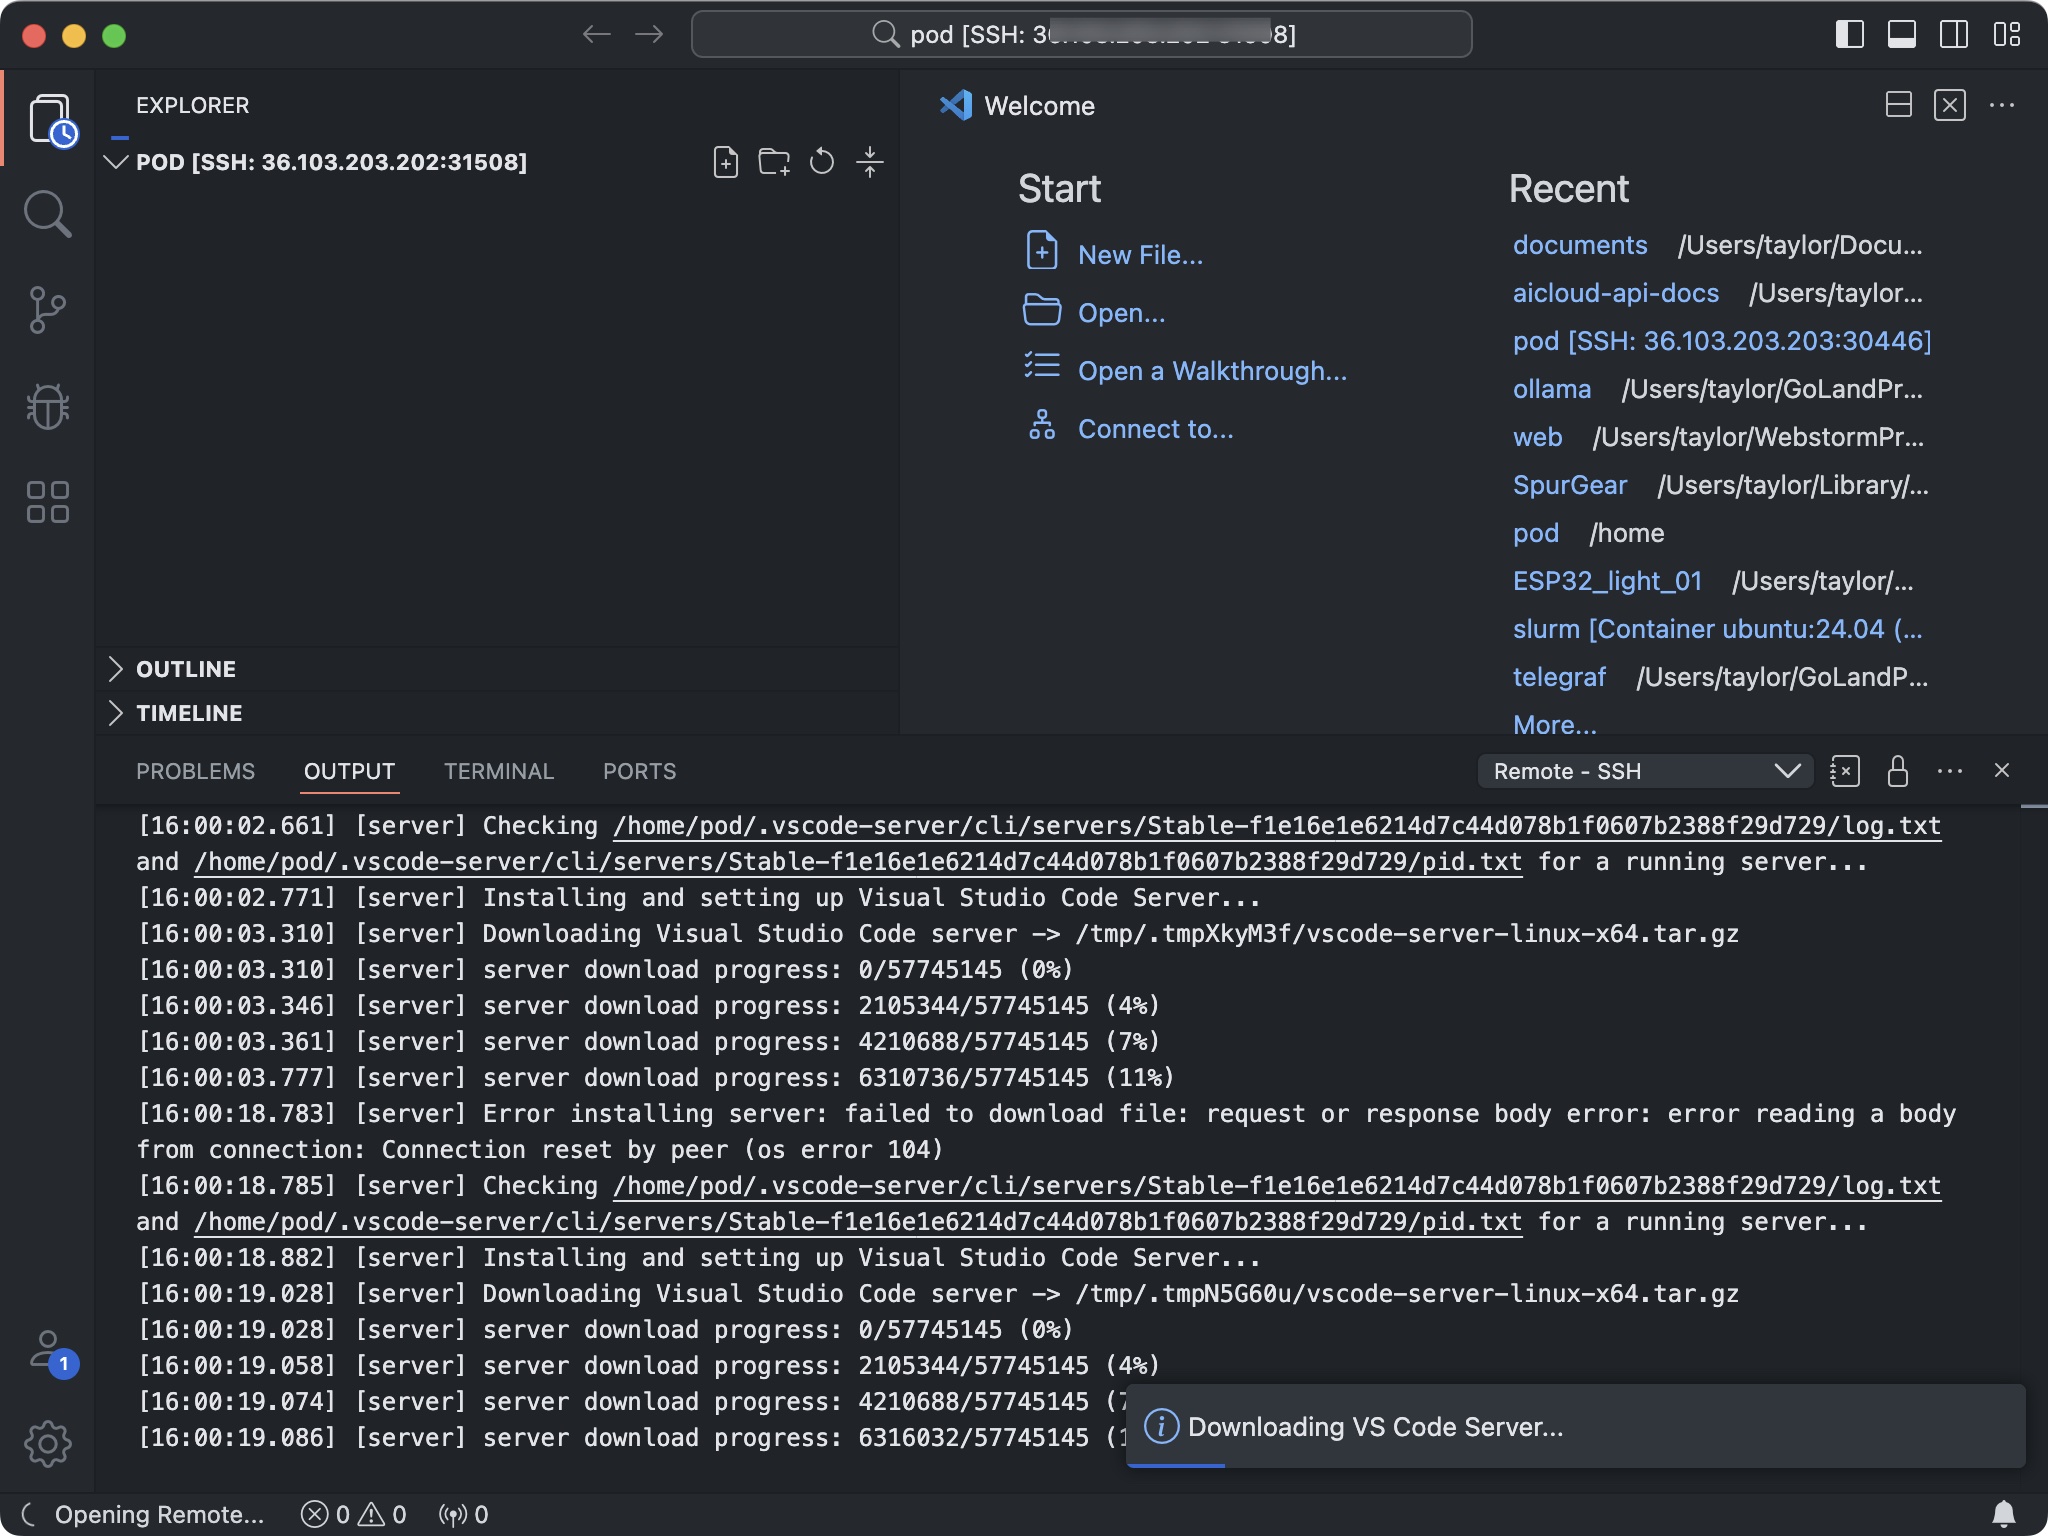Image resolution: width=2048 pixels, height=1536 pixels.
Task: Open editor More Actions ellipsis
Action: (x=2002, y=105)
